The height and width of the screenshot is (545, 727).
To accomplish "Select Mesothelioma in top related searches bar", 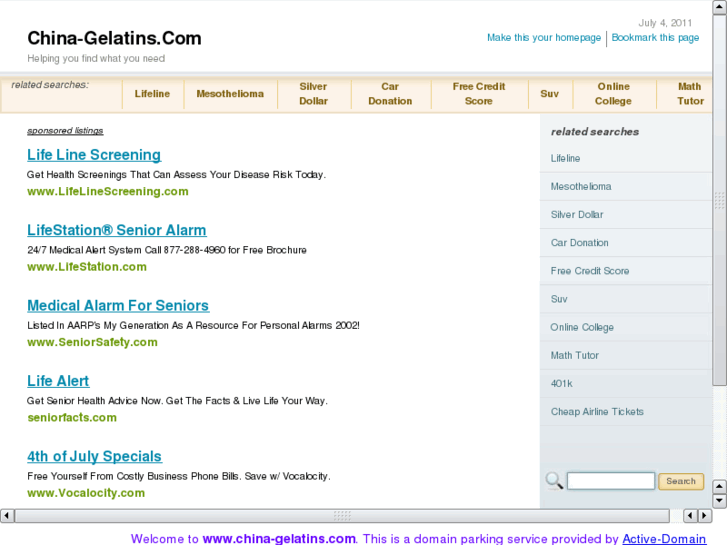I will 230,94.
